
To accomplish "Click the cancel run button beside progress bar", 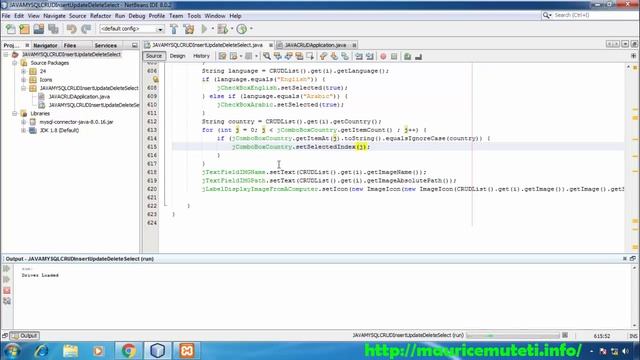I will pos(565,335).
